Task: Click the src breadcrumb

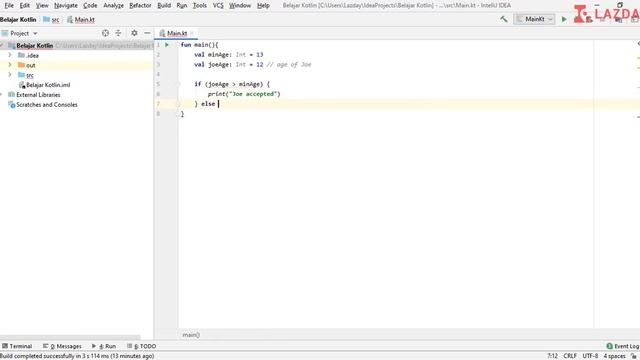Action: pyautogui.click(x=51, y=20)
